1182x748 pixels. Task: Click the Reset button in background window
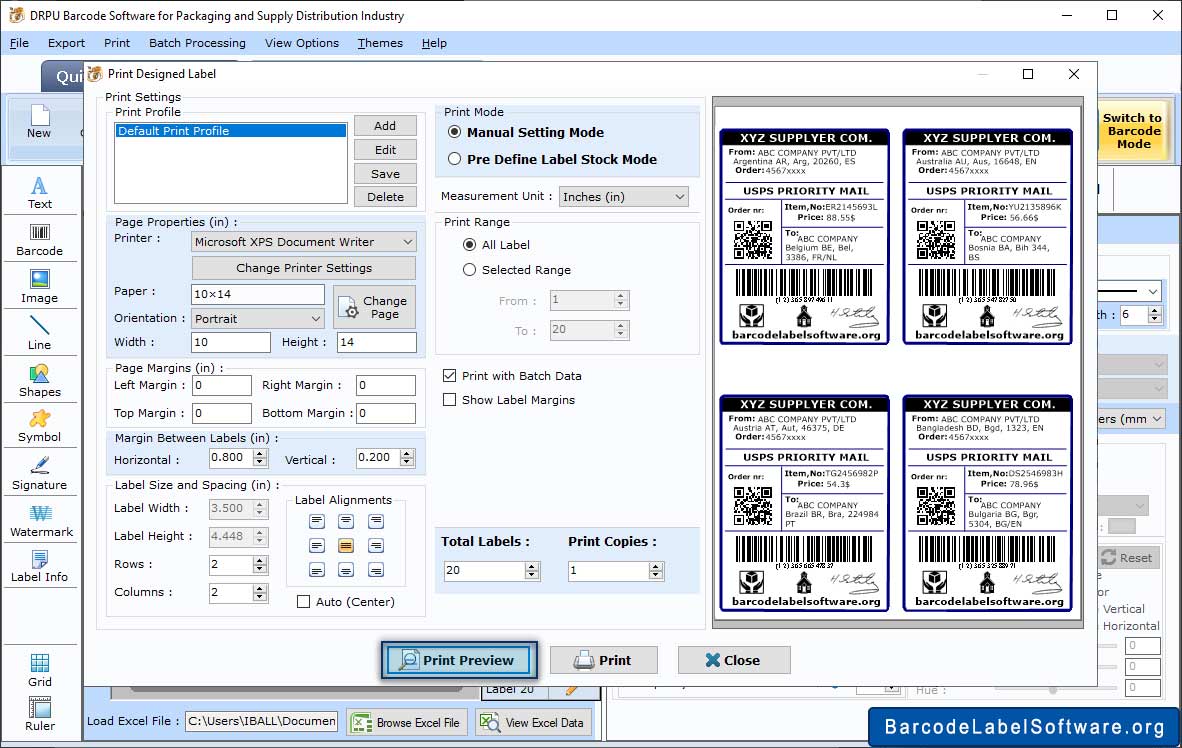pyautogui.click(x=1127, y=558)
